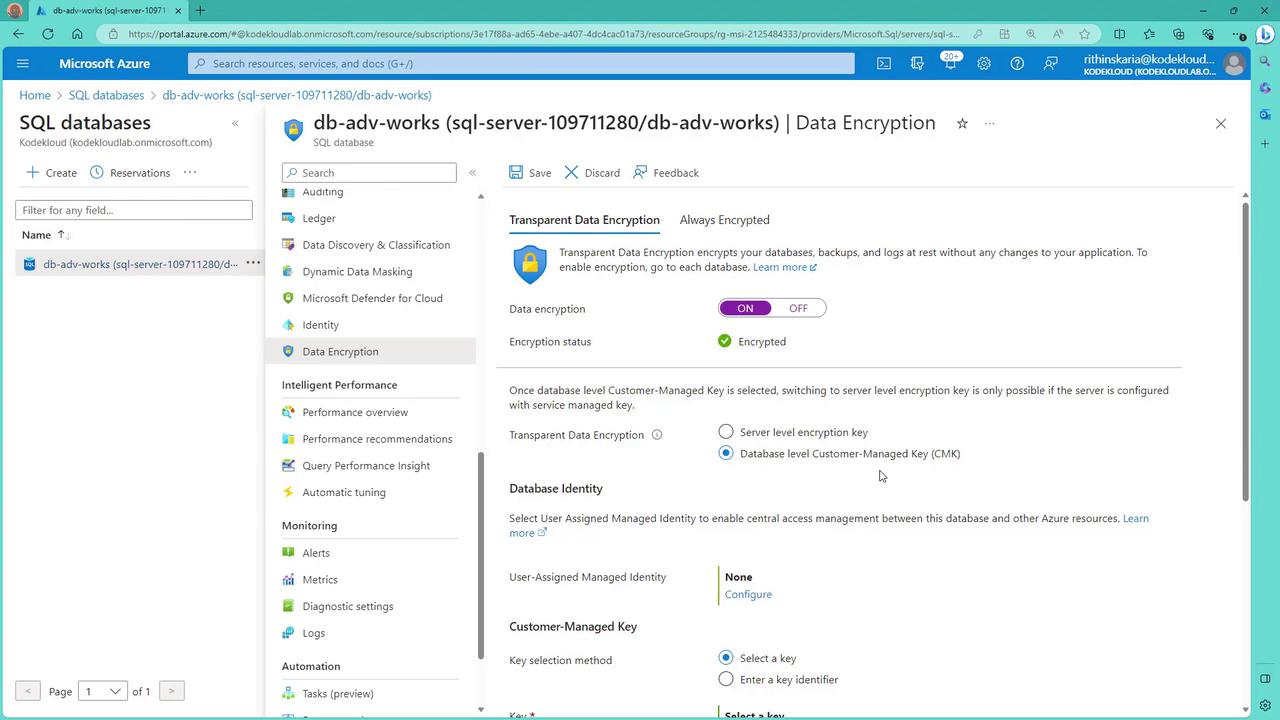Collapse the resource menu with chevrons
1280x720 pixels.
point(472,172)
